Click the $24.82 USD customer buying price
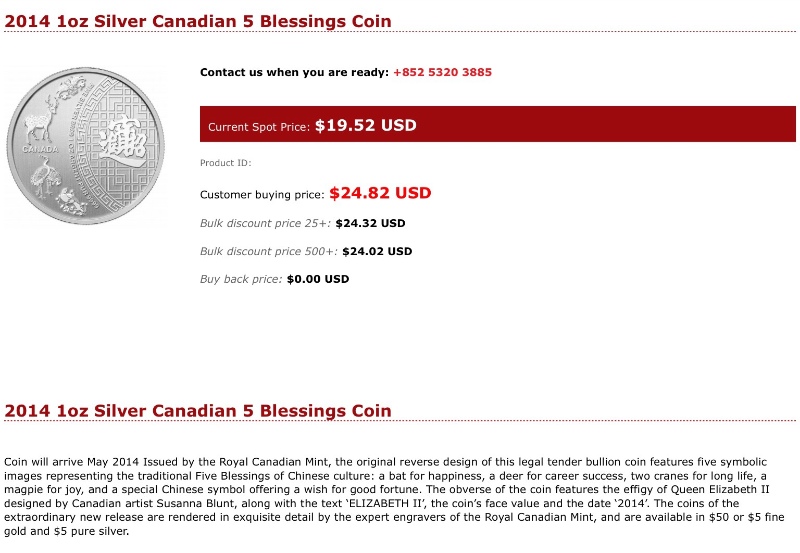 coord(380,193)
